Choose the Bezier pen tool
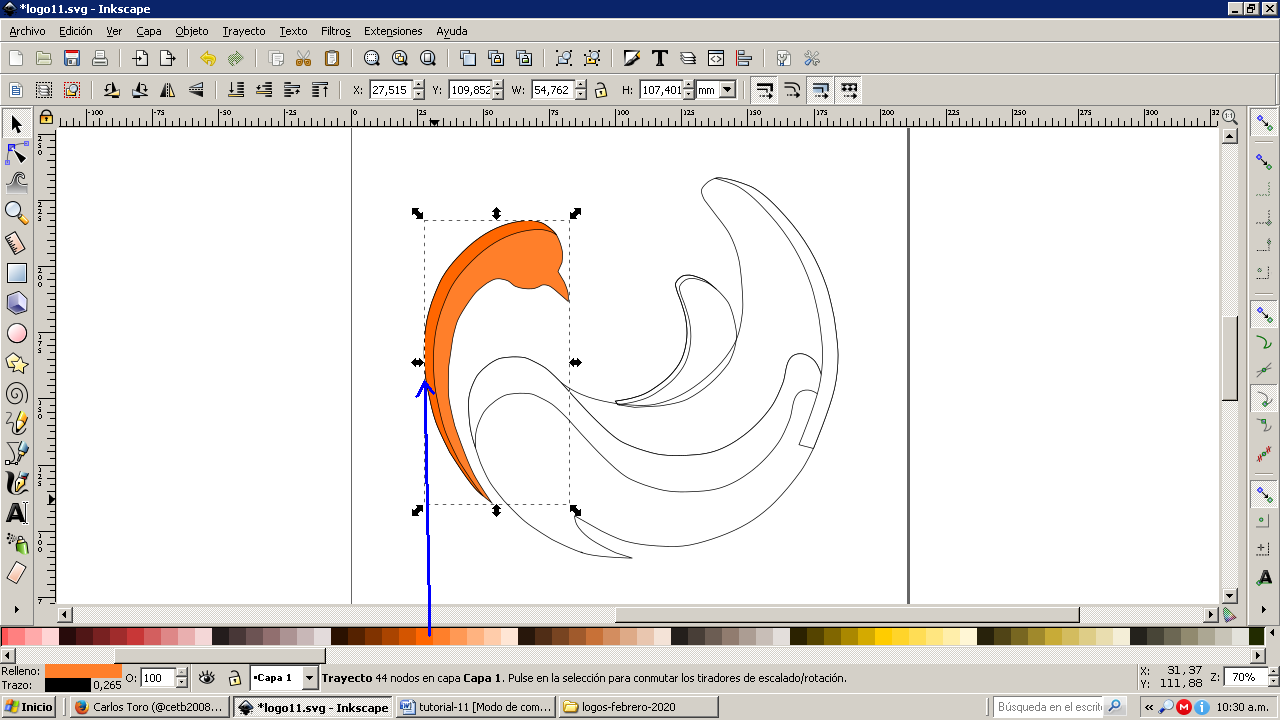This screenshot has height=720, width=1280. pos(16,452)
